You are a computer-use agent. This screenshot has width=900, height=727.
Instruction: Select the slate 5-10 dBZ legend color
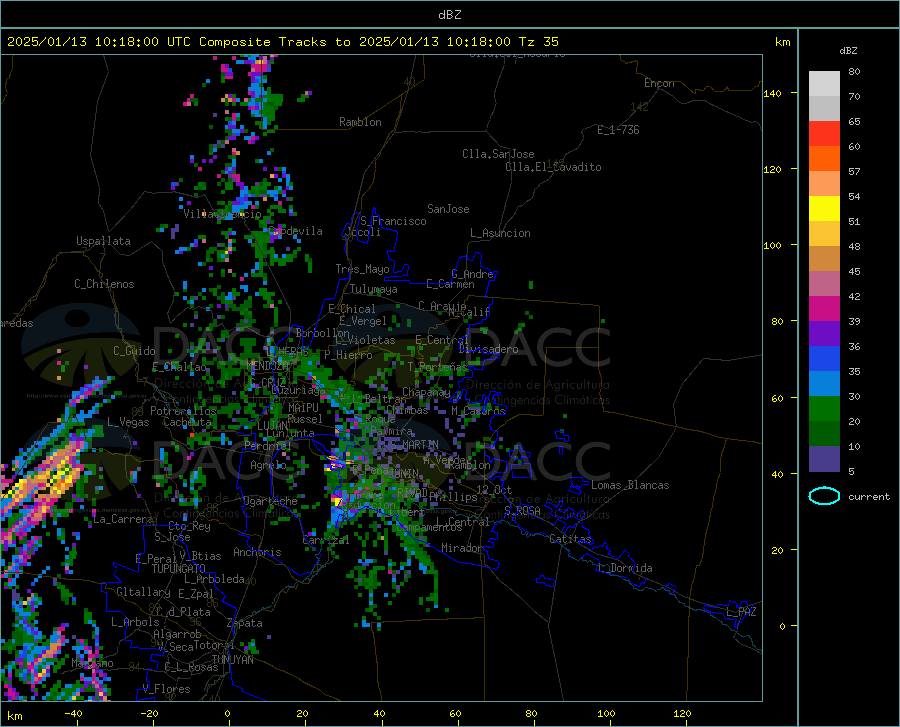pyautogui.click(x=824, y=458)
